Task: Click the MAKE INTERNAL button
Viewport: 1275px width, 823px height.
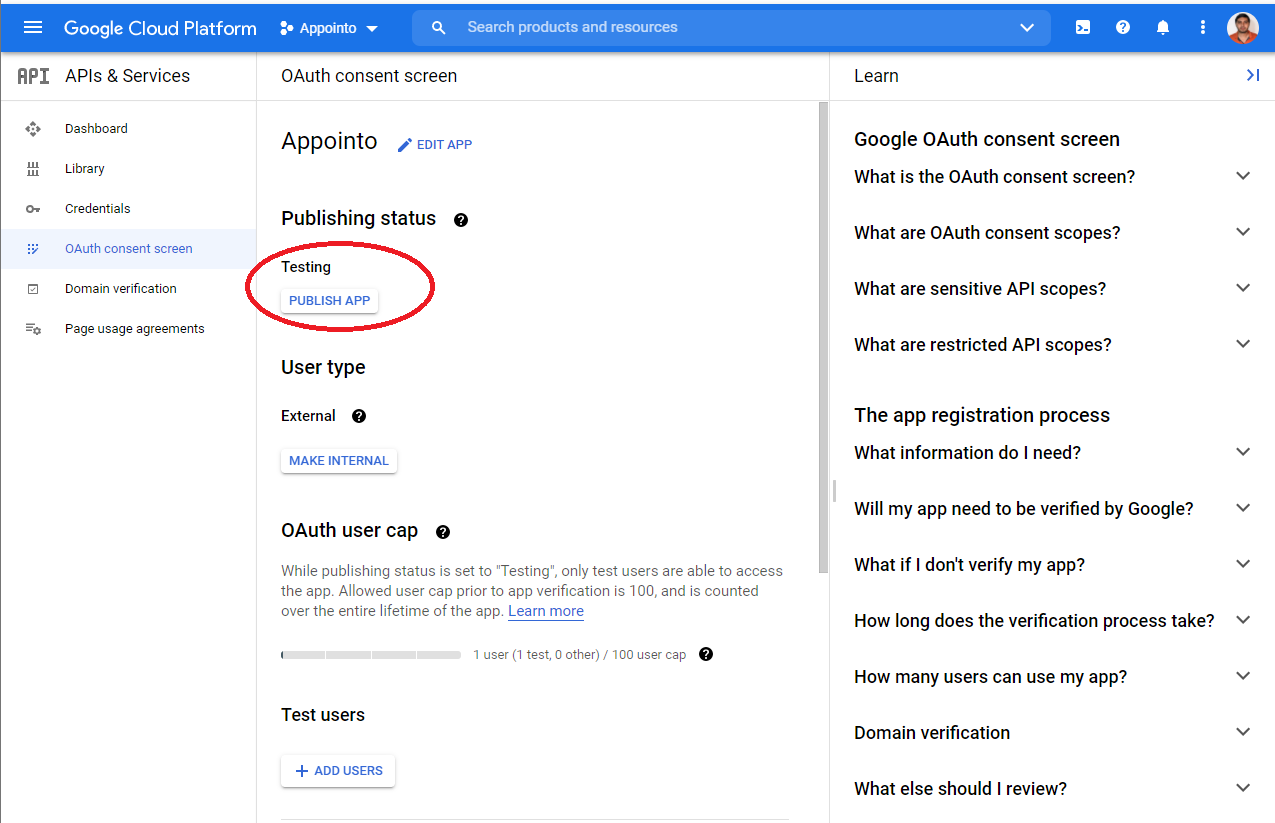Action: 339,461
